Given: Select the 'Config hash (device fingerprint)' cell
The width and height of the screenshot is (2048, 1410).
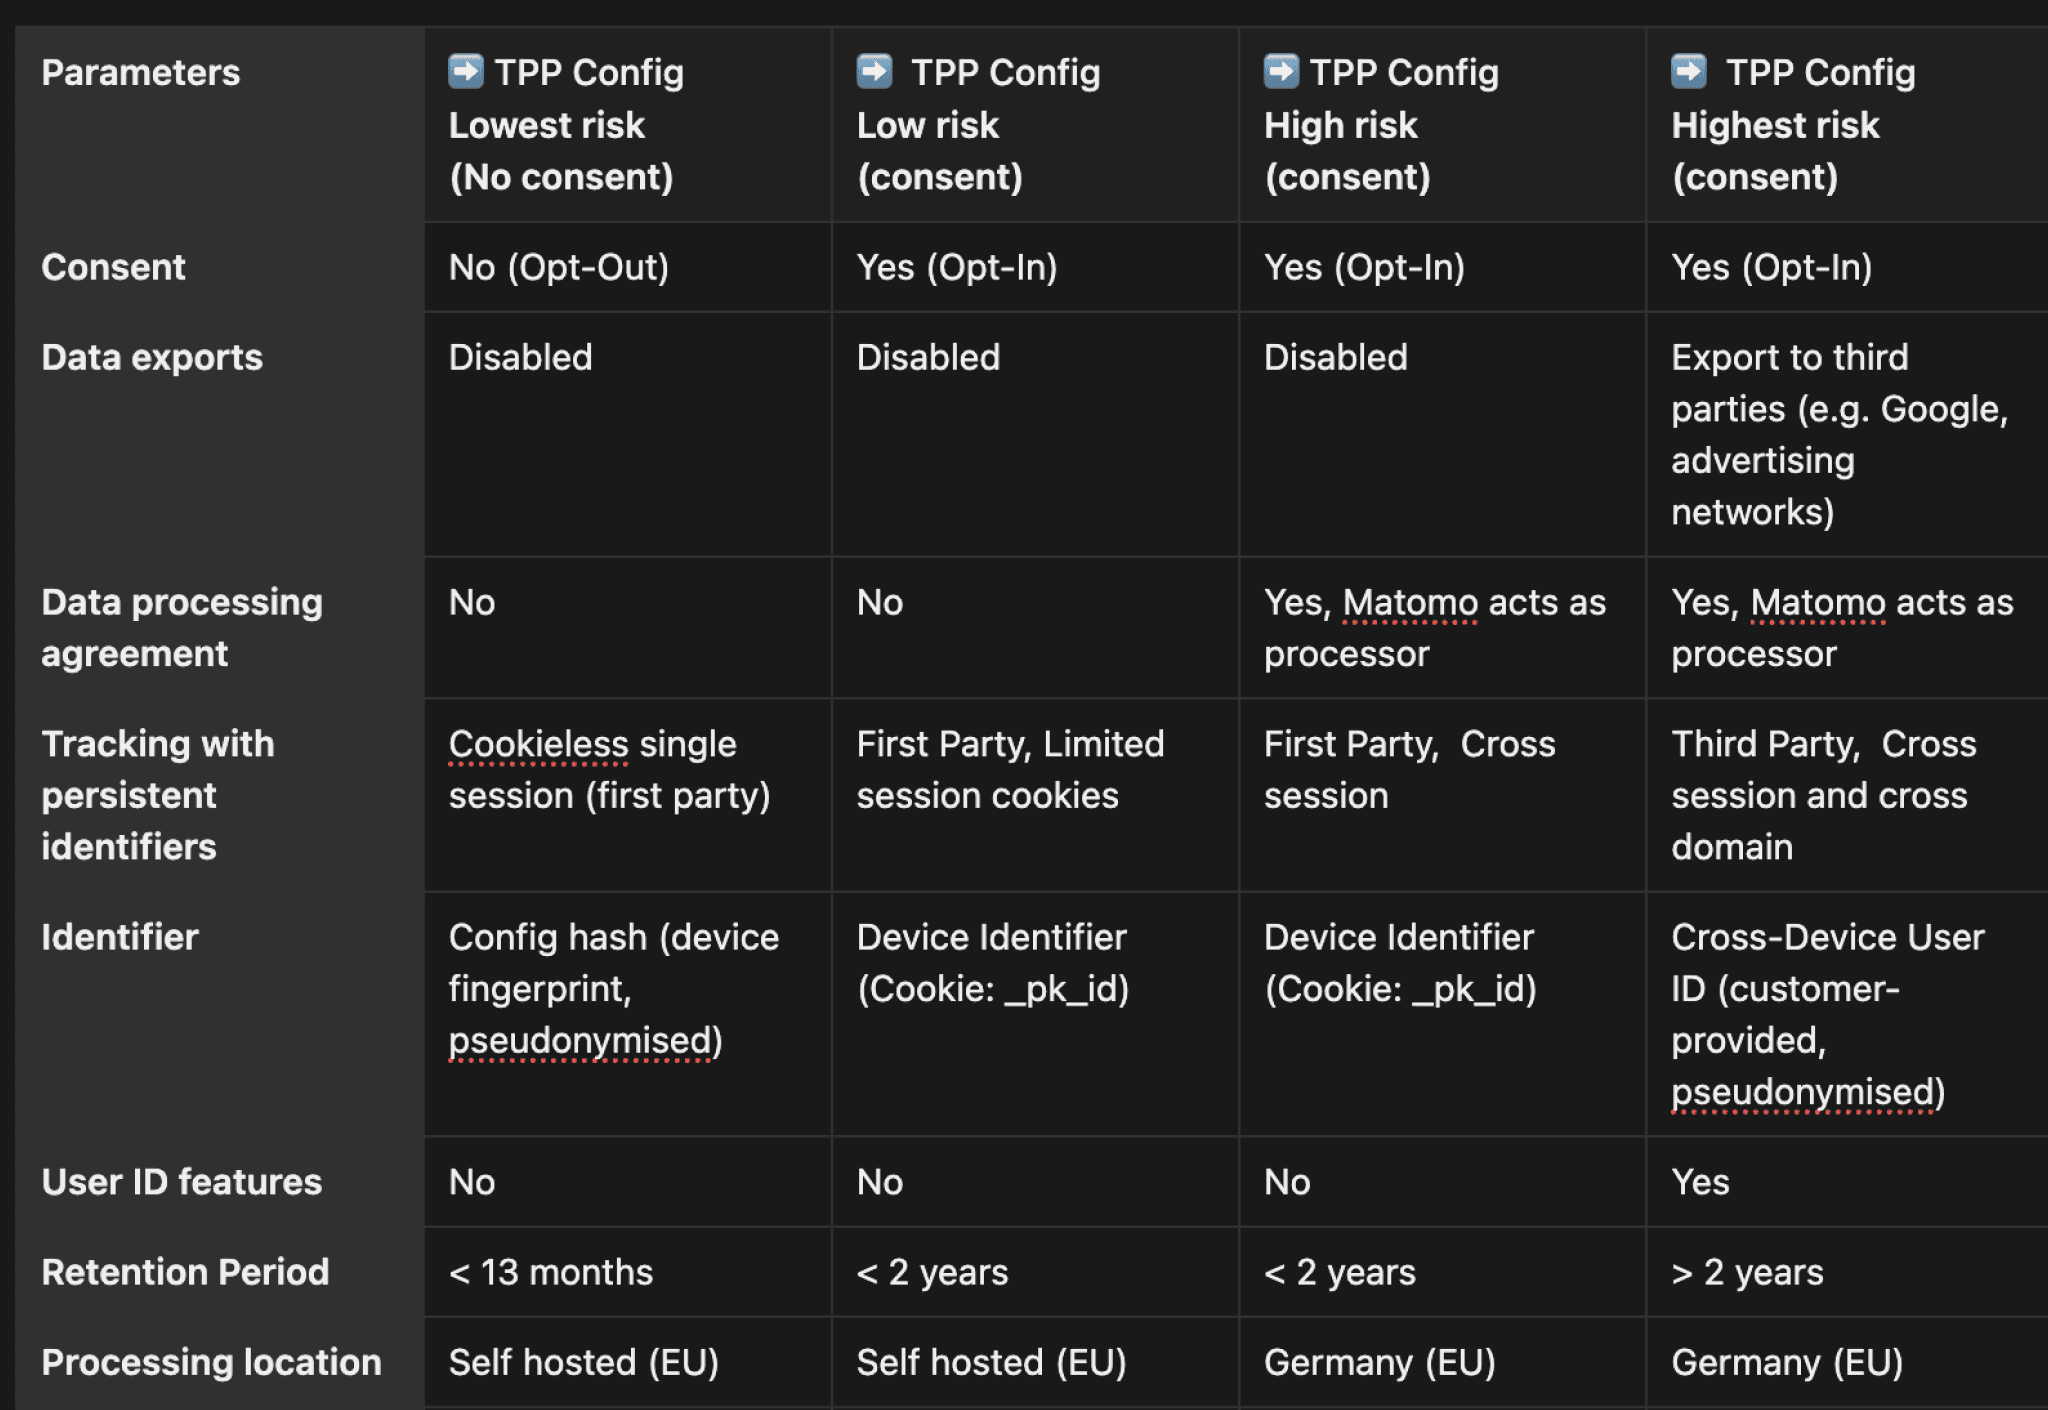Looking at the screenshot, I should click(x=613, y=988).
